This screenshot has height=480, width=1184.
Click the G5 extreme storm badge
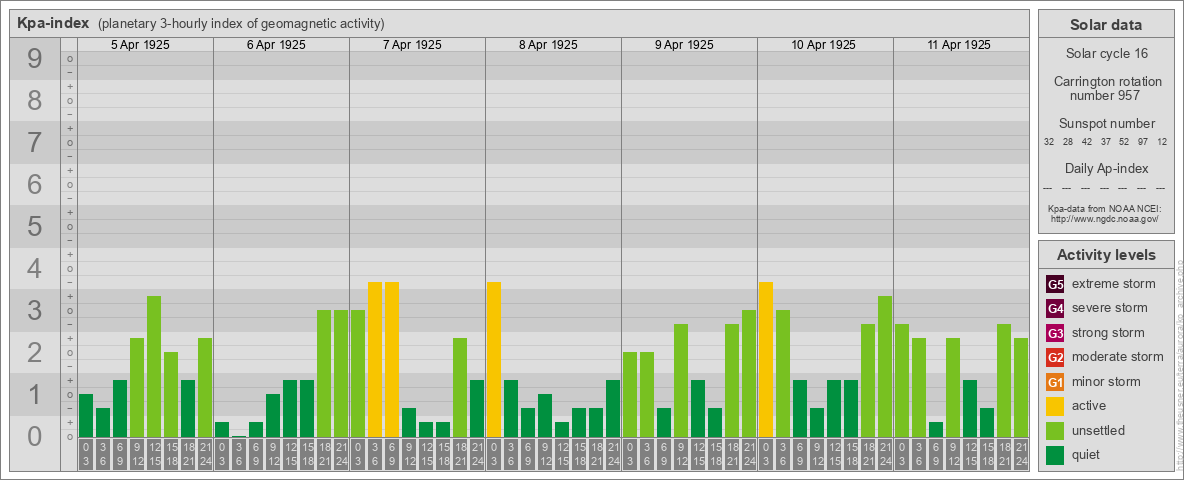click(x=1055, y=285)
